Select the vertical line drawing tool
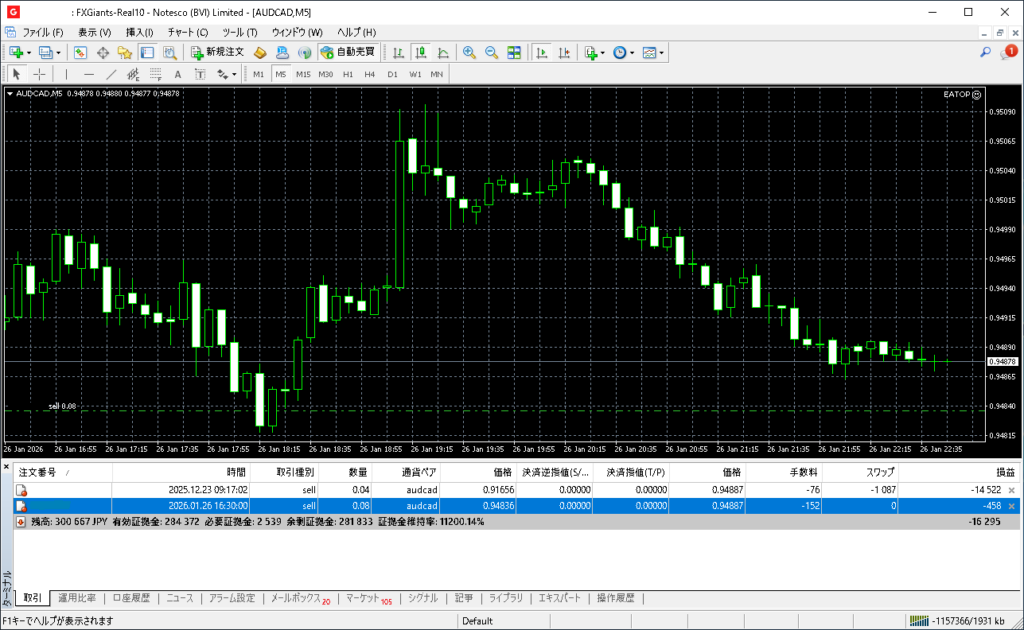 click(x=66, y=74)
